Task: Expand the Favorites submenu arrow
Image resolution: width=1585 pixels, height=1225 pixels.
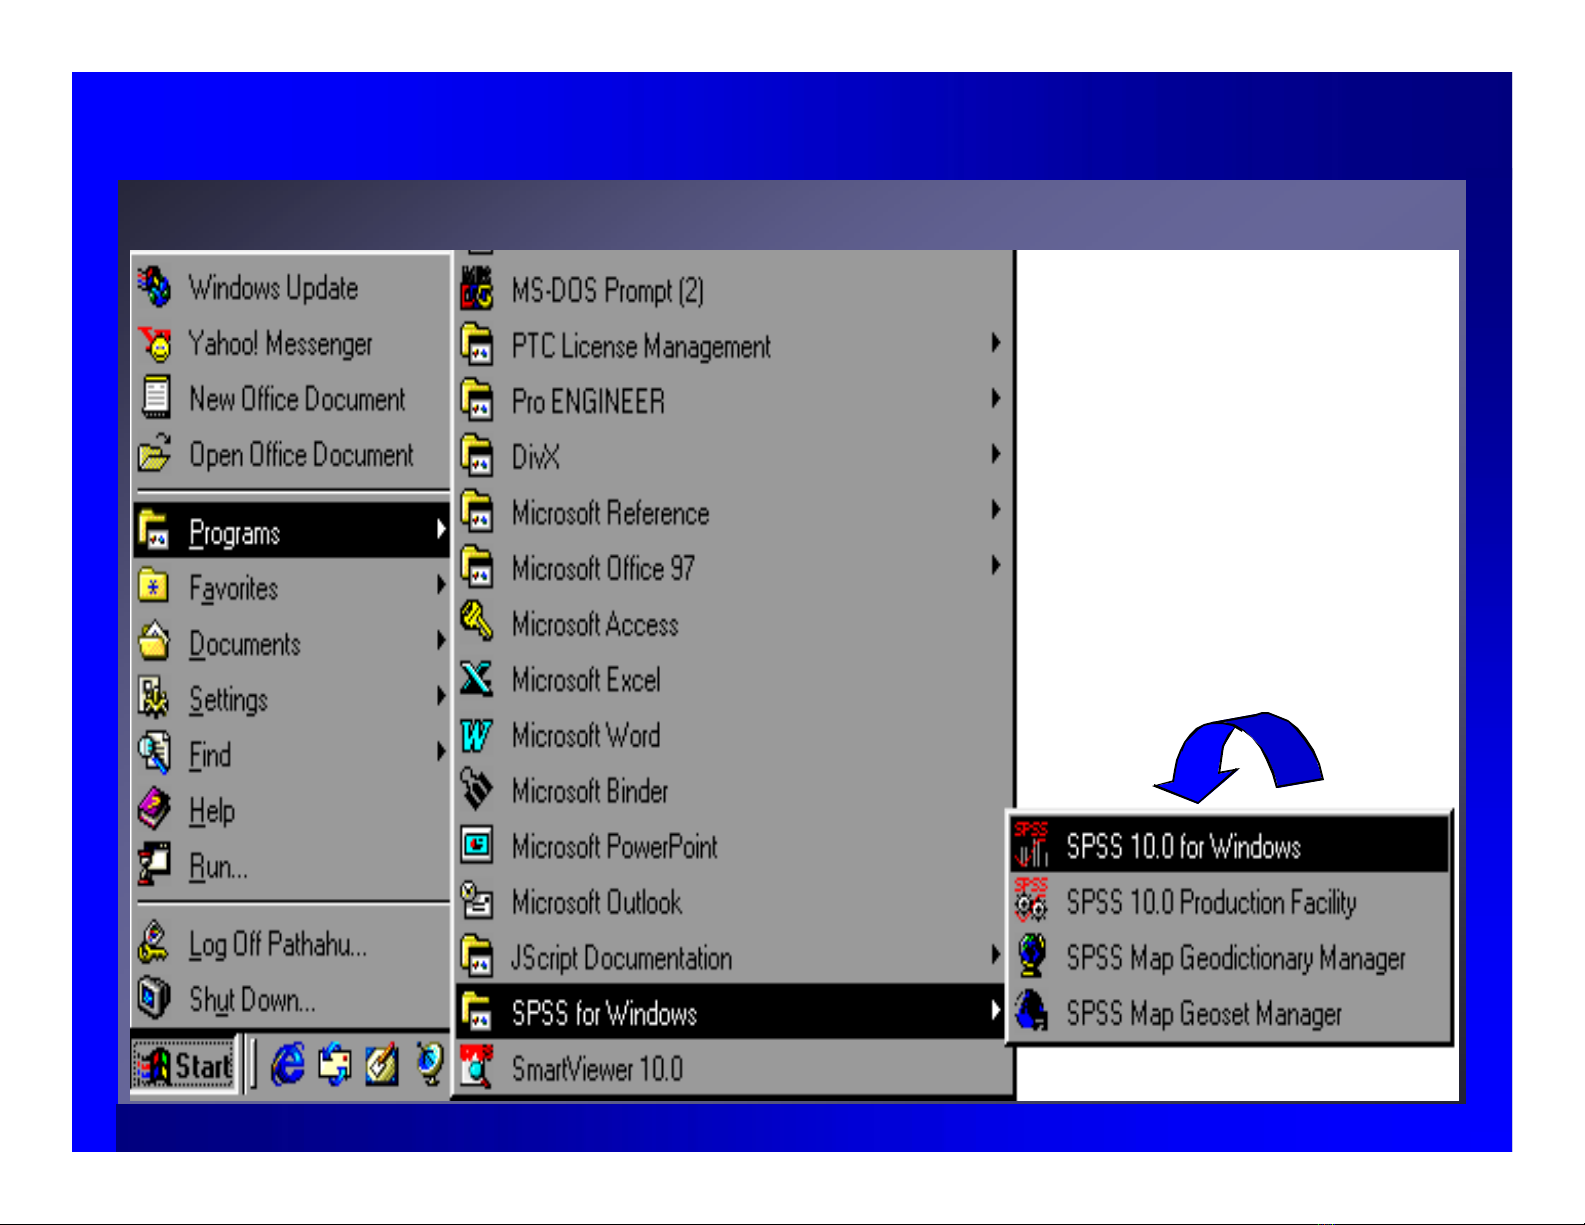Action: (440, 585)
